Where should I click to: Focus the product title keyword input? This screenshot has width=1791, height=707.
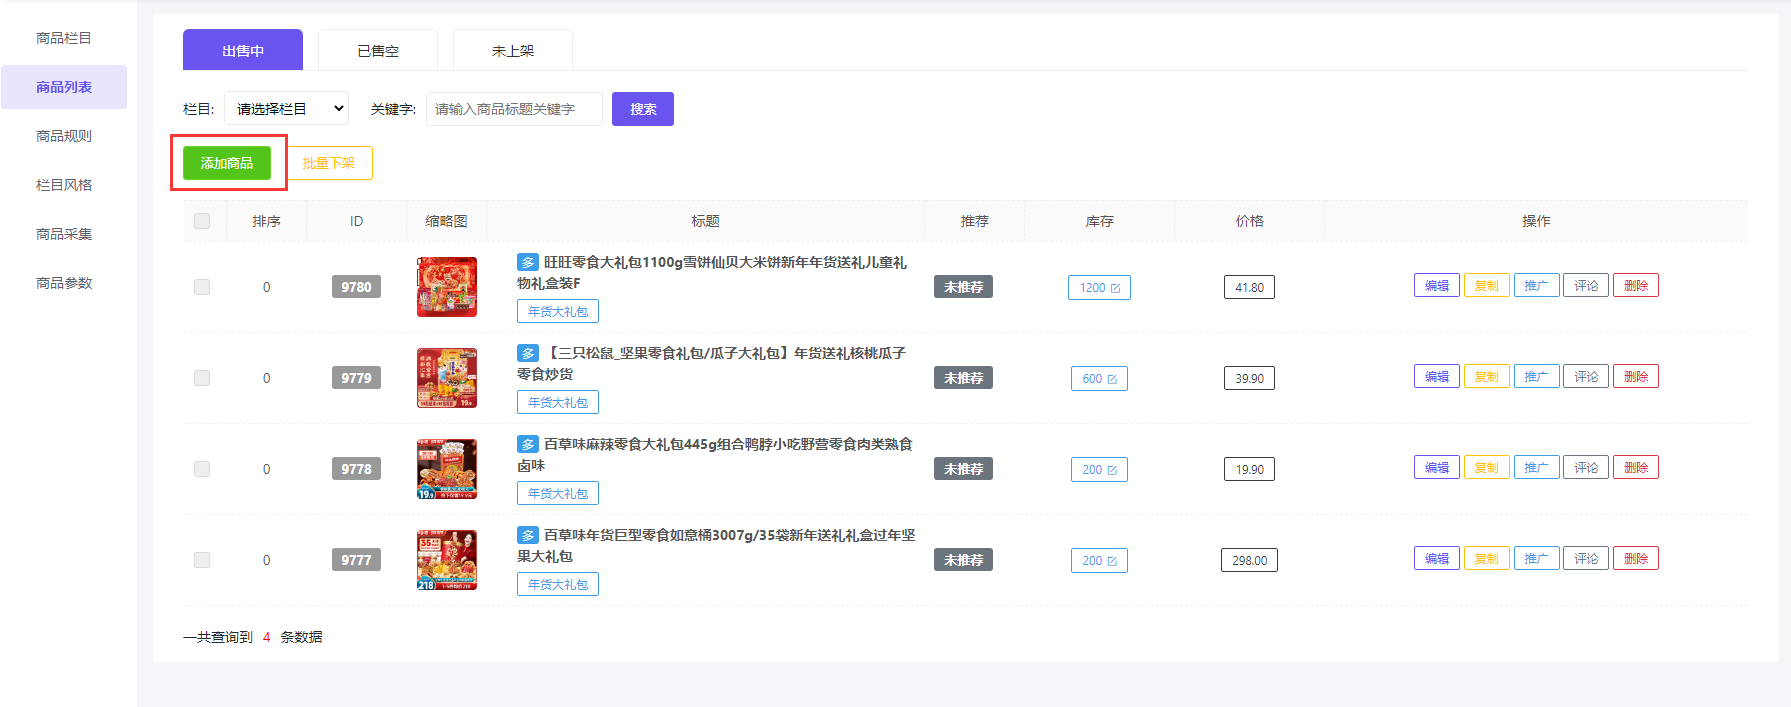514,109
